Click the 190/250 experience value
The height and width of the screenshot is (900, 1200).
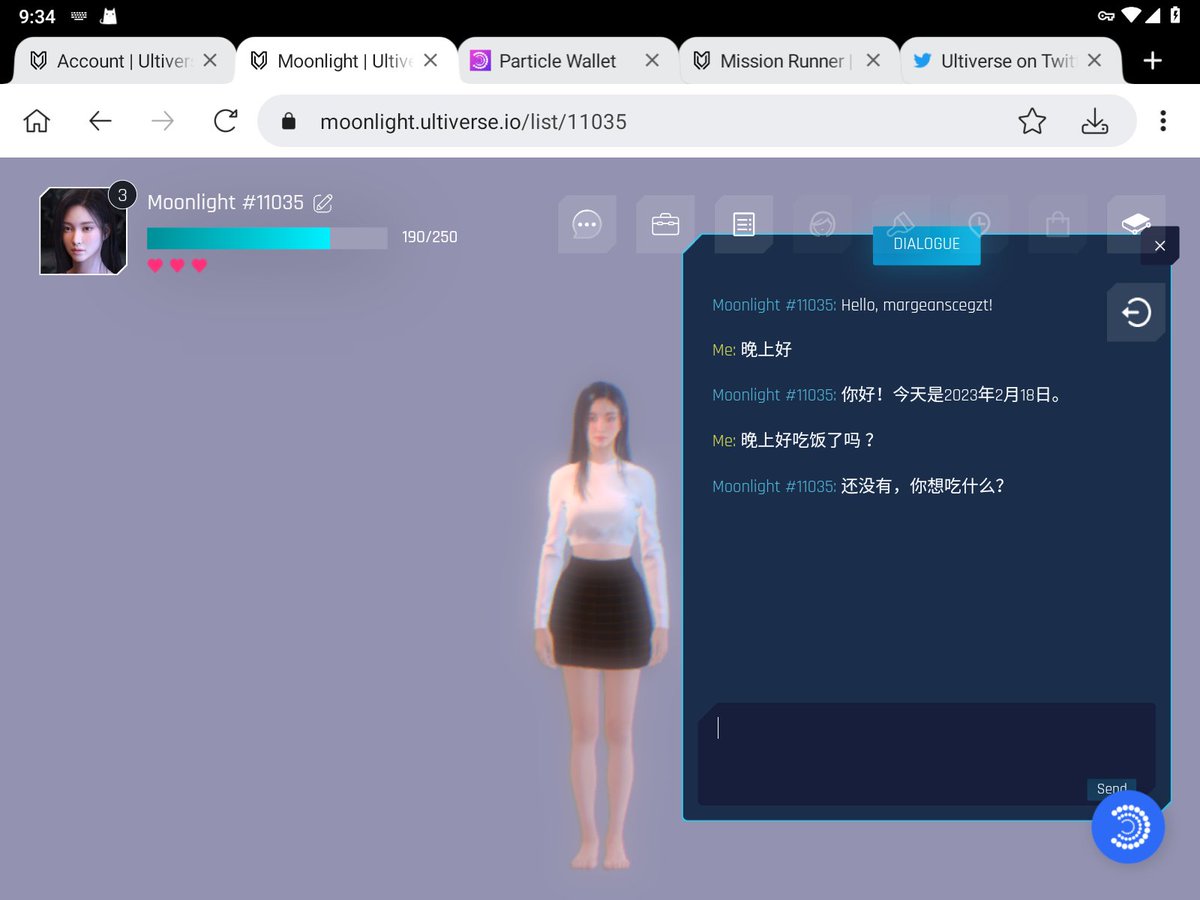(430, 237)
